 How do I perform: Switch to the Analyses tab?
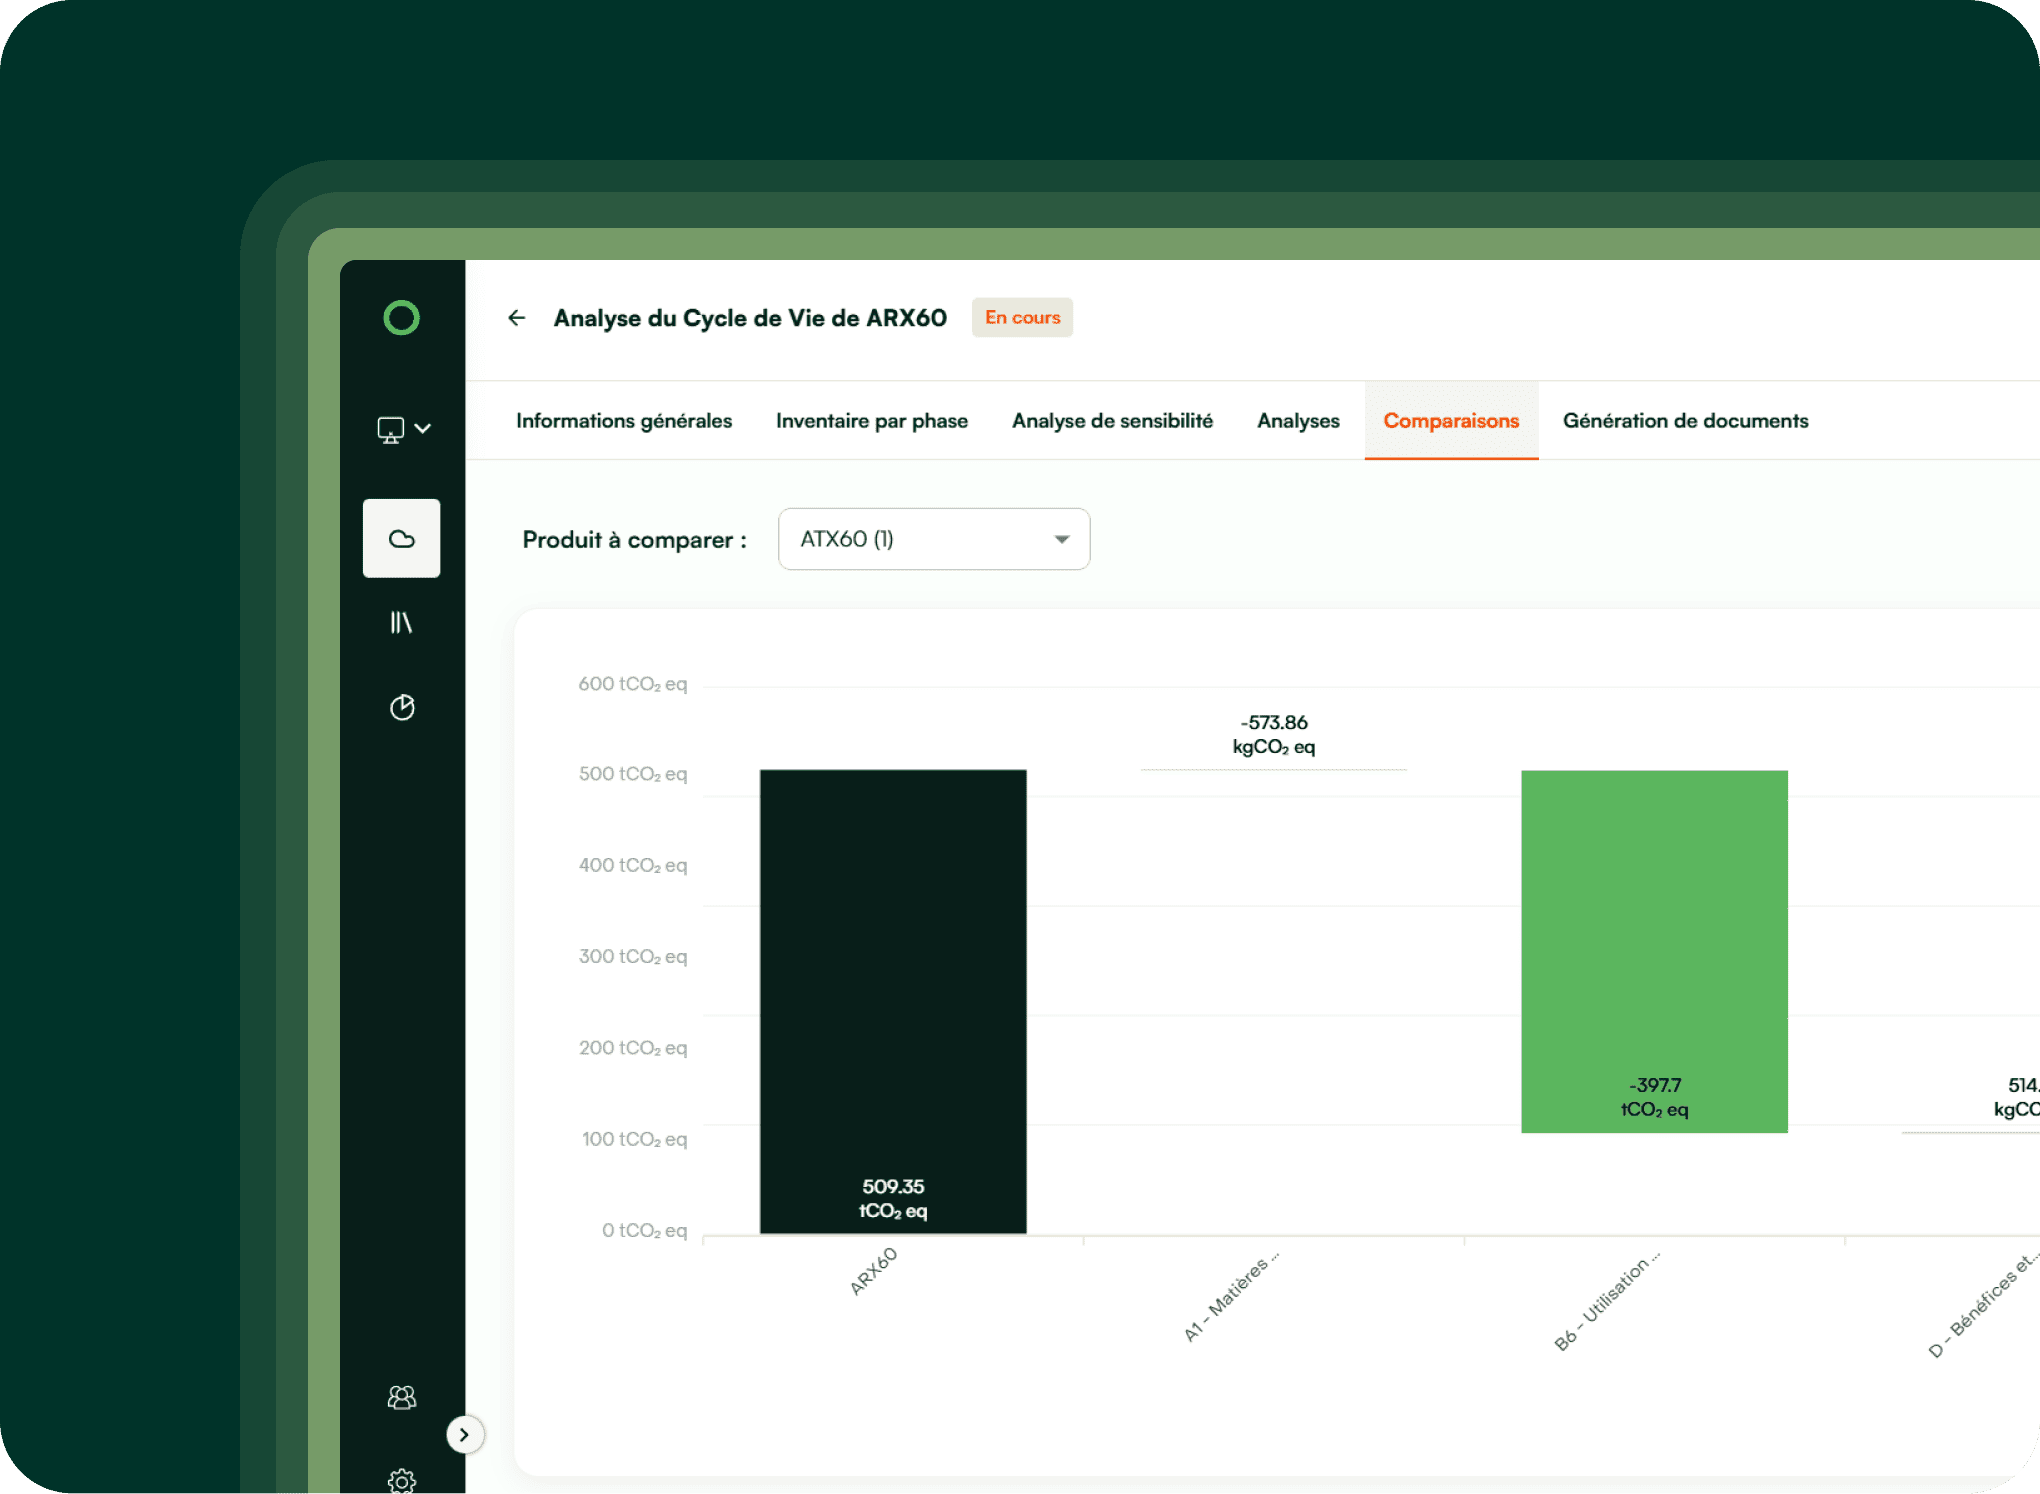pos(1297,420)
